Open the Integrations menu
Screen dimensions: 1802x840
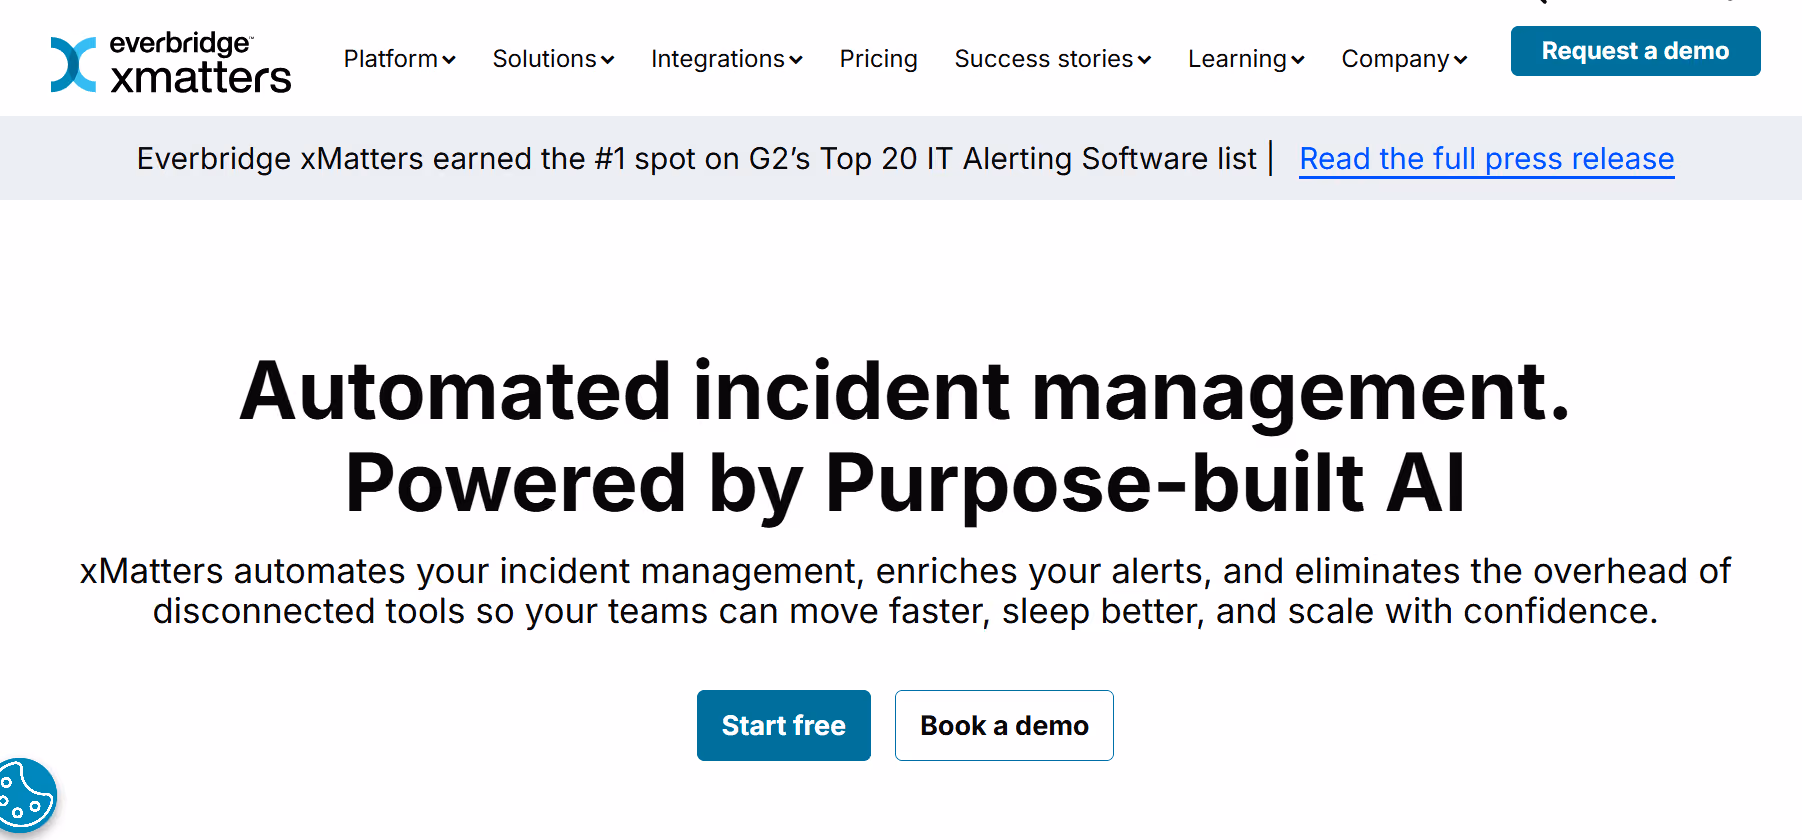(727, 59)
